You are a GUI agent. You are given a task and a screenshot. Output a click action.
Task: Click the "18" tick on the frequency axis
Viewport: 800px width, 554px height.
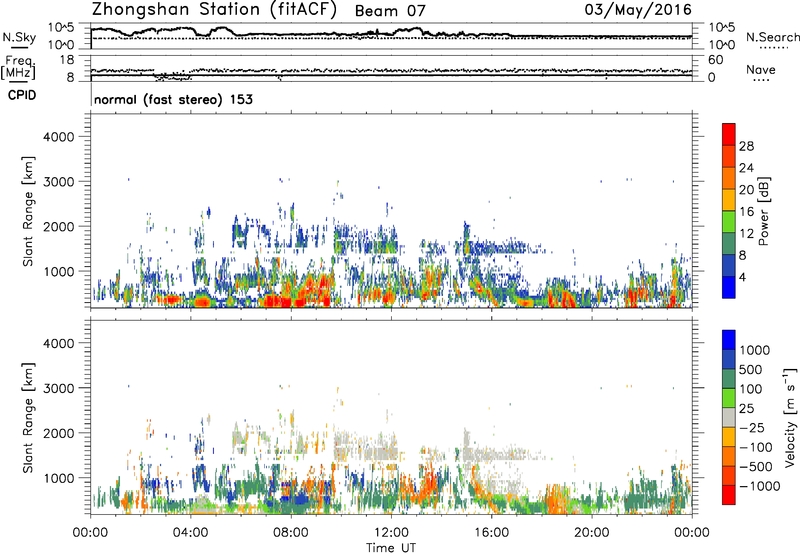66,60
